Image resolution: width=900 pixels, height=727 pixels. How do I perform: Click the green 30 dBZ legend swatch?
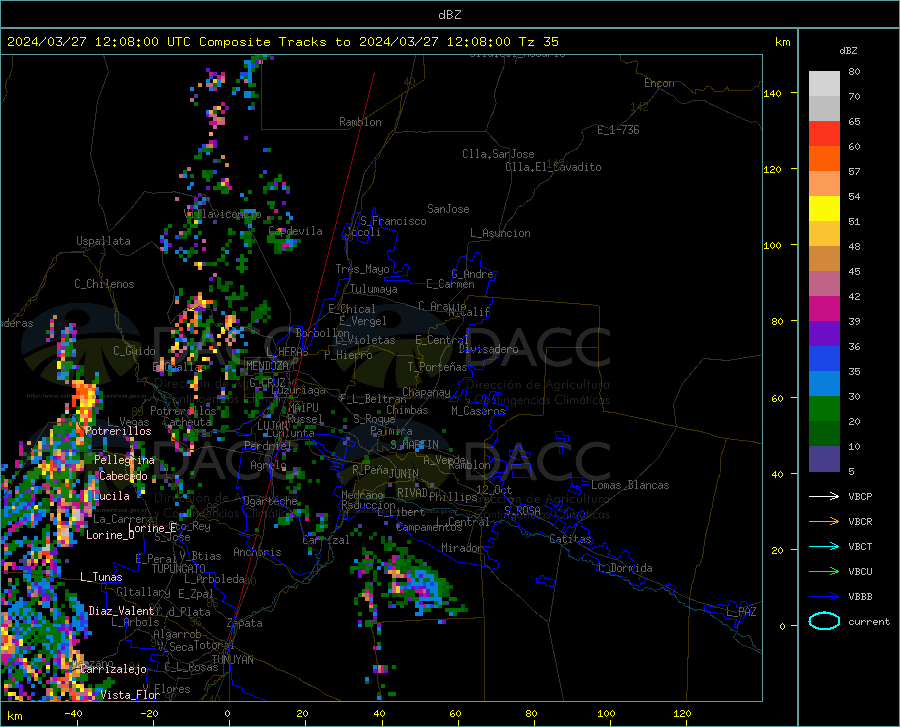click(x=824, y=409)
